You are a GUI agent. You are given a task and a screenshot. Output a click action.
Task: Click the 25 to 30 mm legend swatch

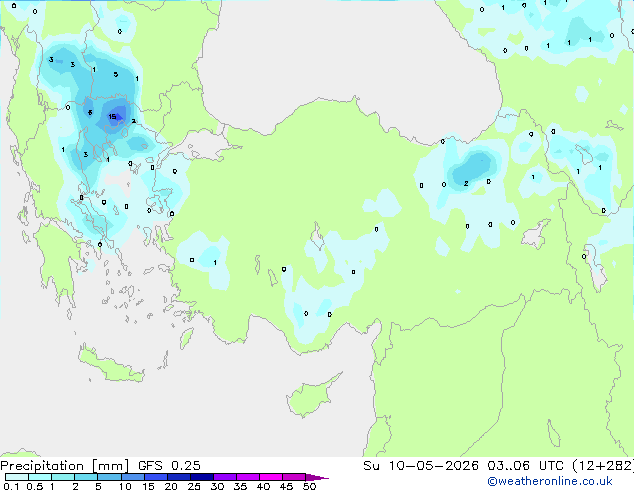point(201,477)
